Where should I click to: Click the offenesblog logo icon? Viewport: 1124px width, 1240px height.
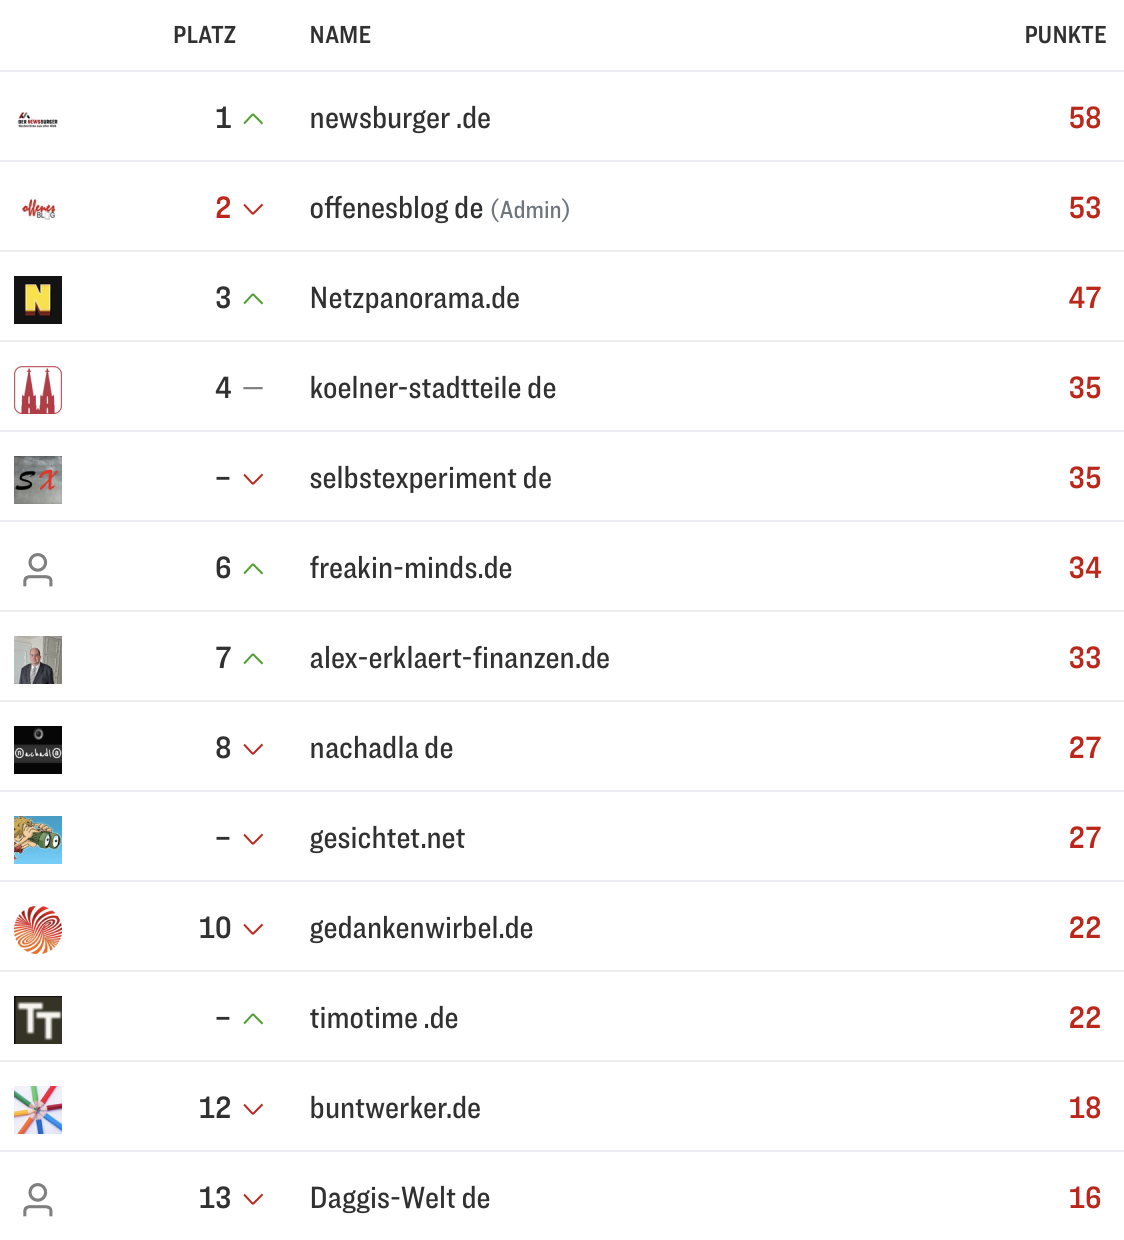(x=37, y=208)
